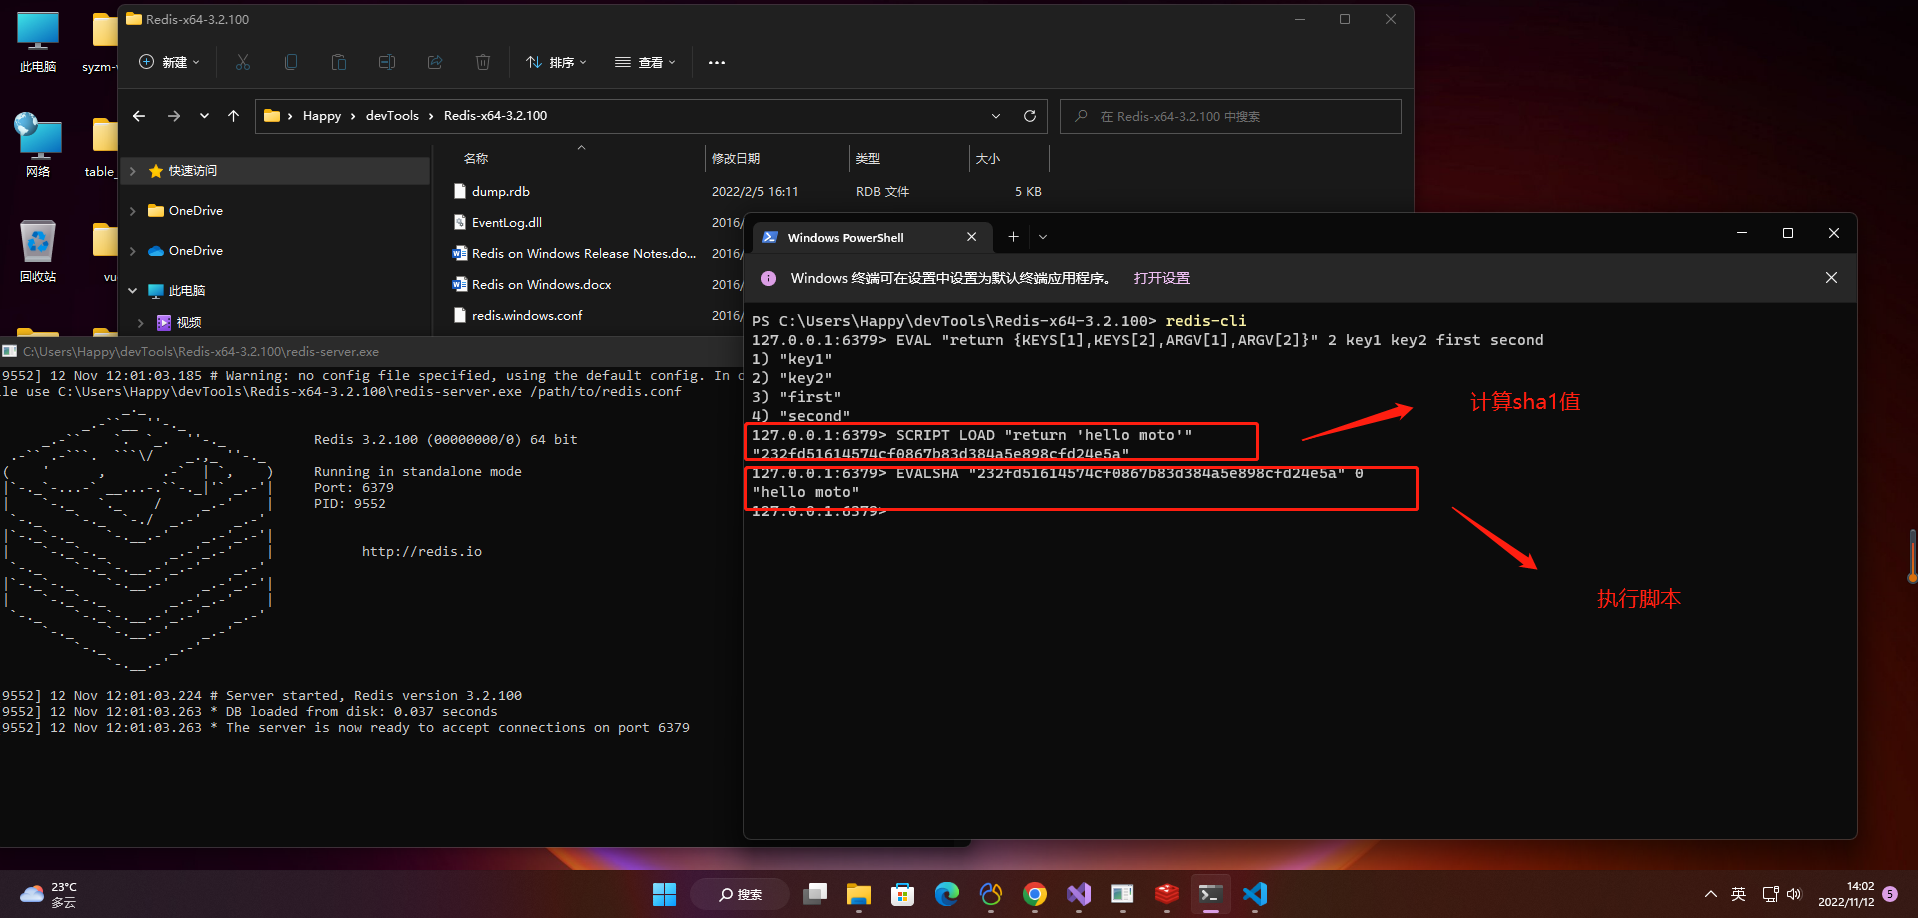The height and width of the screenshot is (918, 1918).
Task: Click the Copy icon in Explorer toolbar
Action: pos(291,62)
